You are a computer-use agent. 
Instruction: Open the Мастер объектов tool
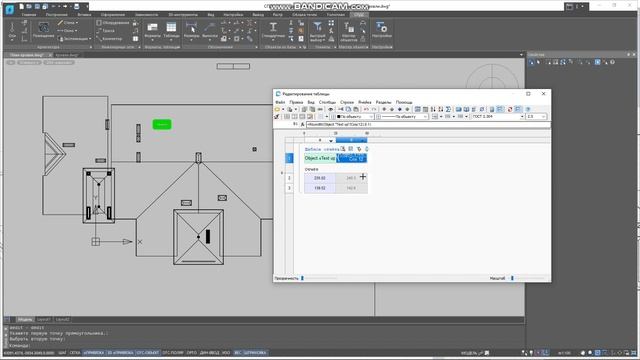(x=349, y=31)
